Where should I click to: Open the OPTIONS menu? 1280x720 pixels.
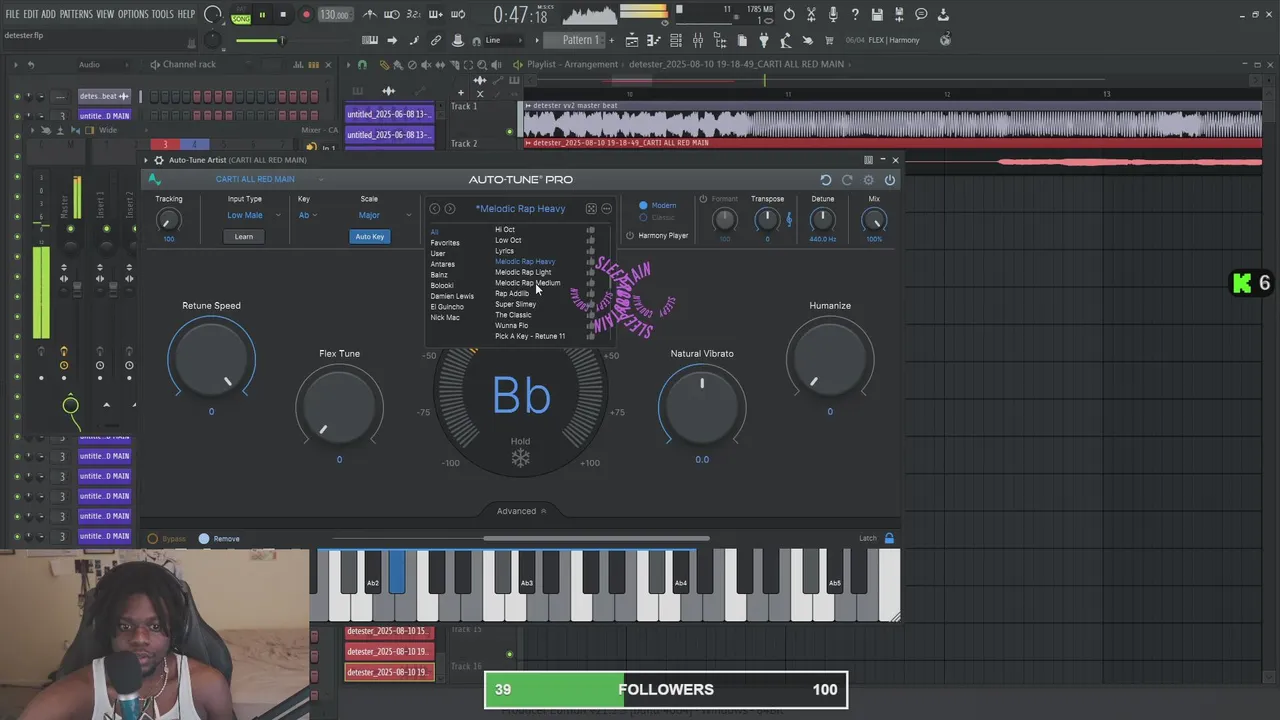pyautogui.click(x=133, y=14)
